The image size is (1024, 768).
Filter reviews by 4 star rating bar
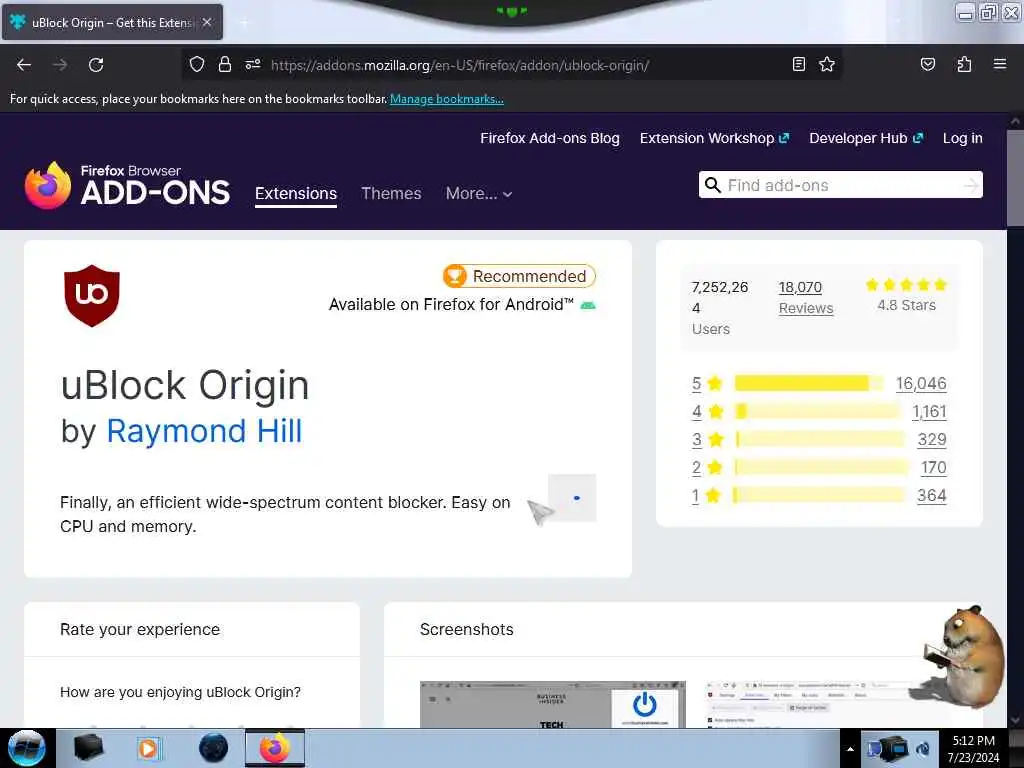coord(817,411)
